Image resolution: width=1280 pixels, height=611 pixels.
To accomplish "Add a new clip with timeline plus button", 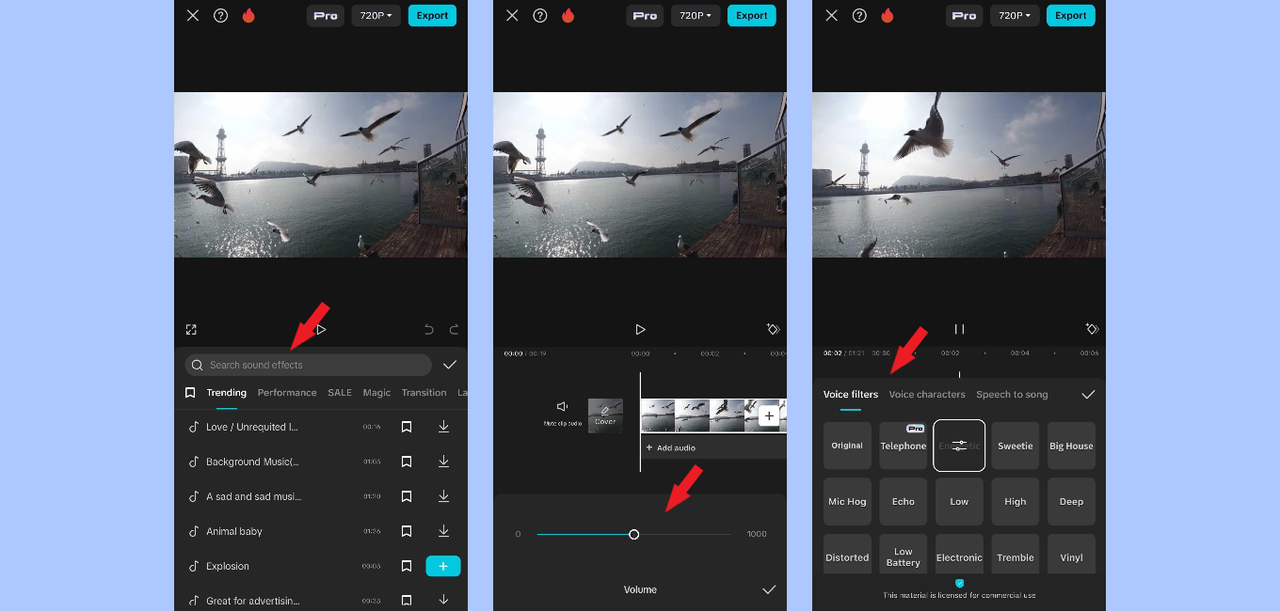I will click(x=769, y=416).
